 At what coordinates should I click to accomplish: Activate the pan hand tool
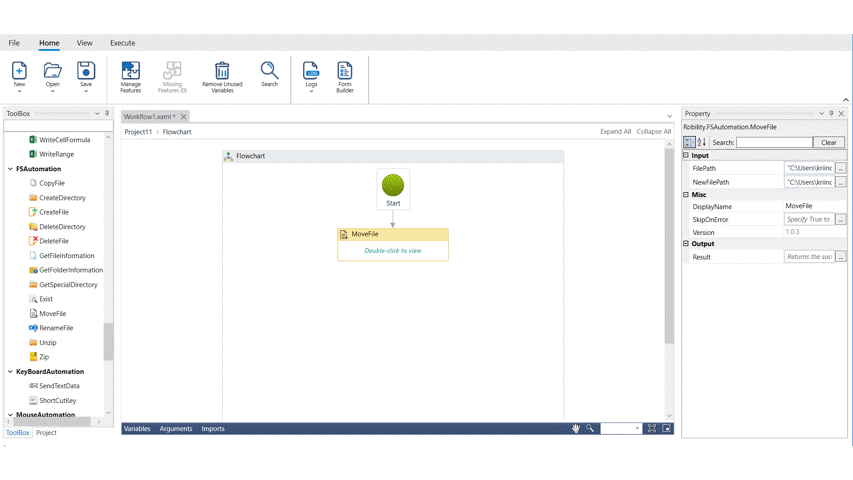[x=576, y=428]
